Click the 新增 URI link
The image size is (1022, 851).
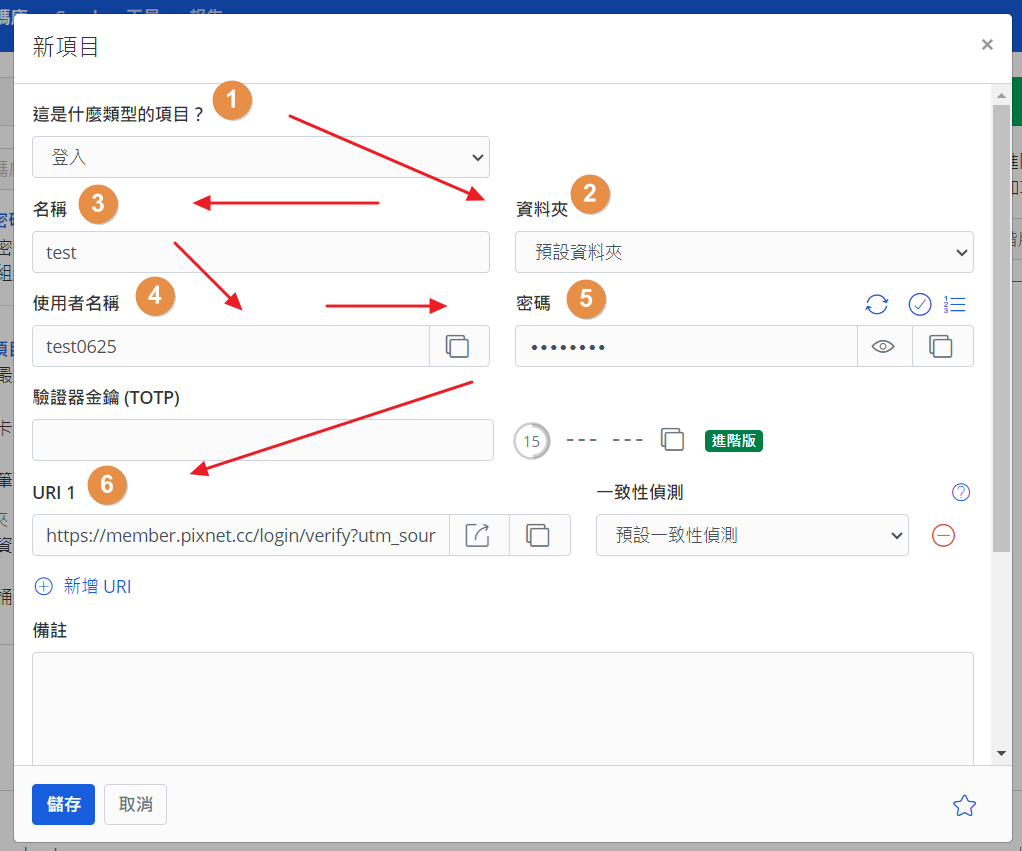click(x=83, y=586)
